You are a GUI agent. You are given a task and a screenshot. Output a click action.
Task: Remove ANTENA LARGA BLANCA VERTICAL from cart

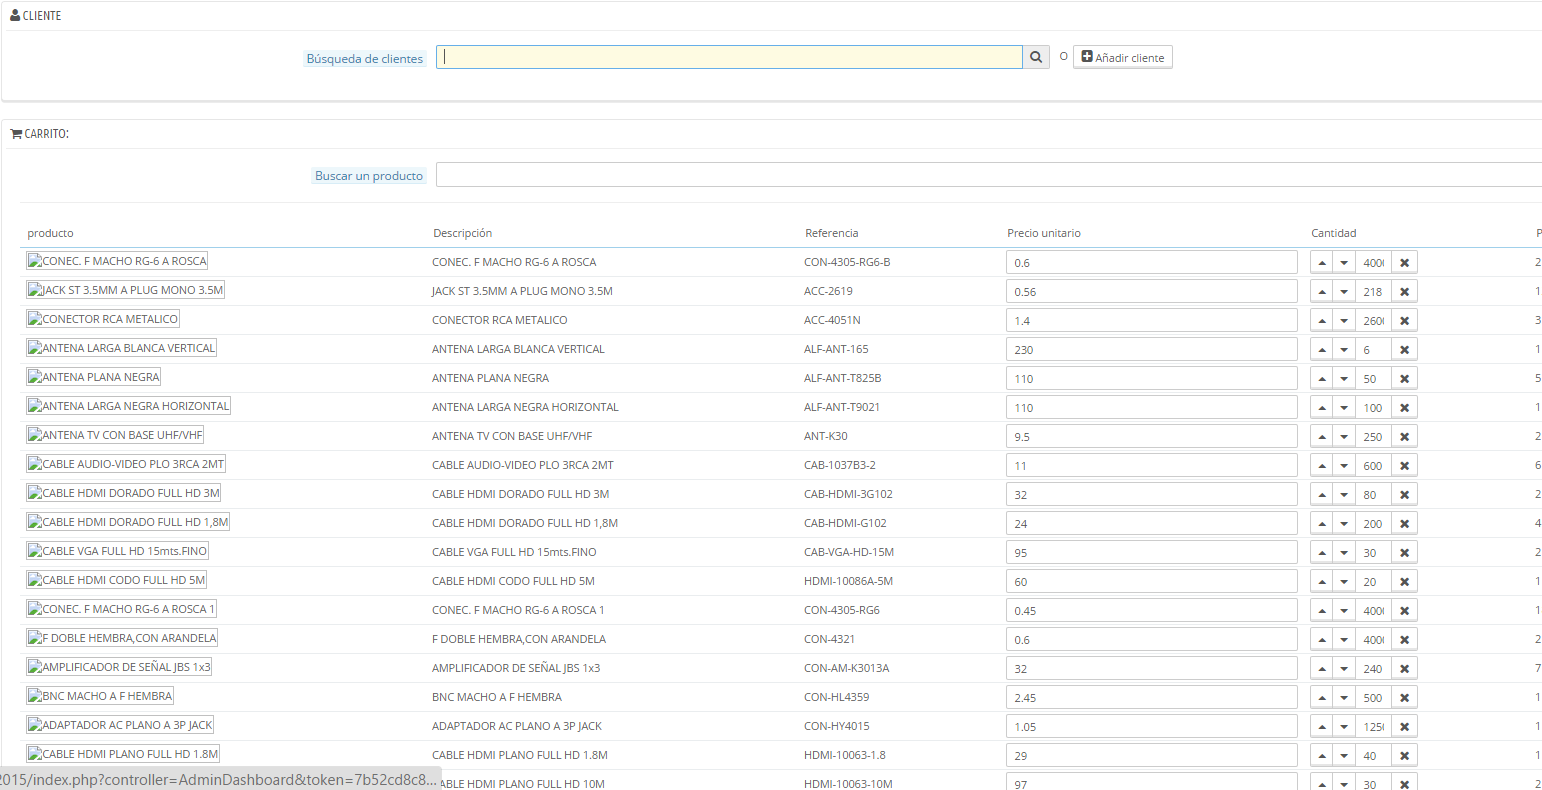click(1404, 350)
